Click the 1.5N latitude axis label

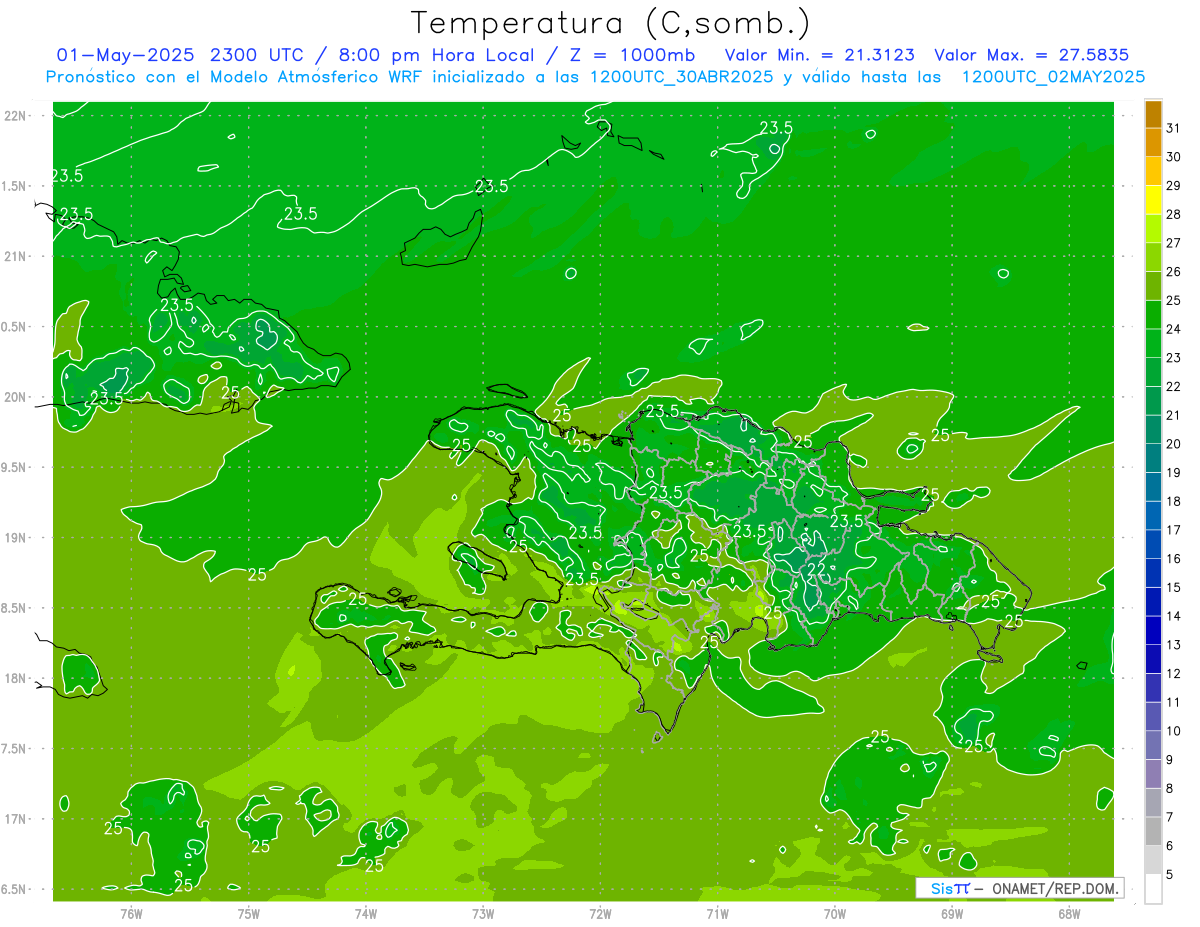tap(15, 186)
